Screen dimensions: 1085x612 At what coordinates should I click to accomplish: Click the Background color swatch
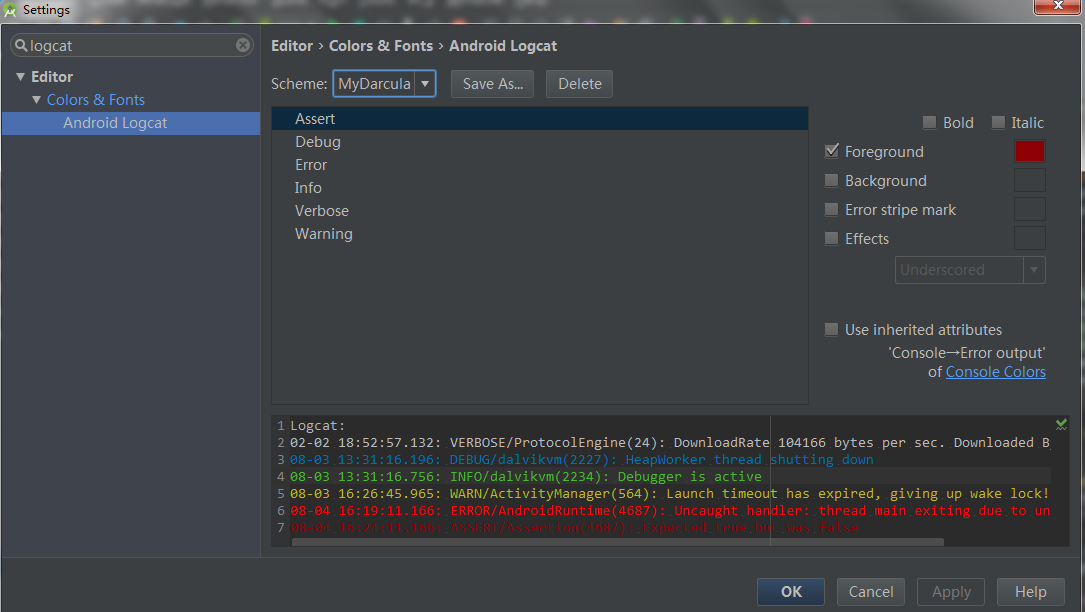pyautogui.click(x=1030, y=180)
